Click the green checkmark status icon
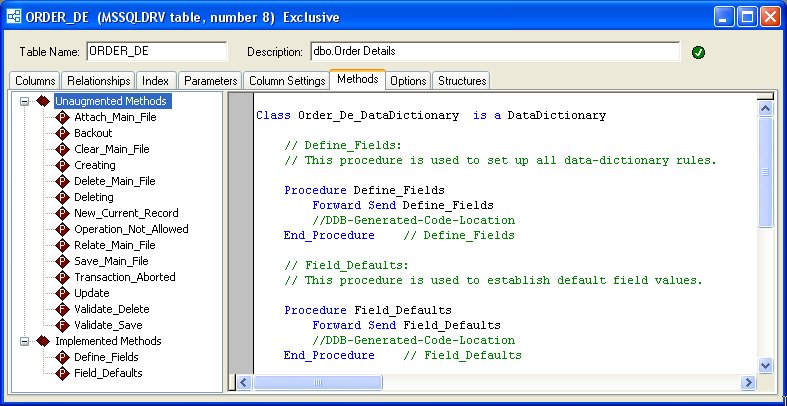This screenshot has width=787, height=406. [x=698, y=52]
